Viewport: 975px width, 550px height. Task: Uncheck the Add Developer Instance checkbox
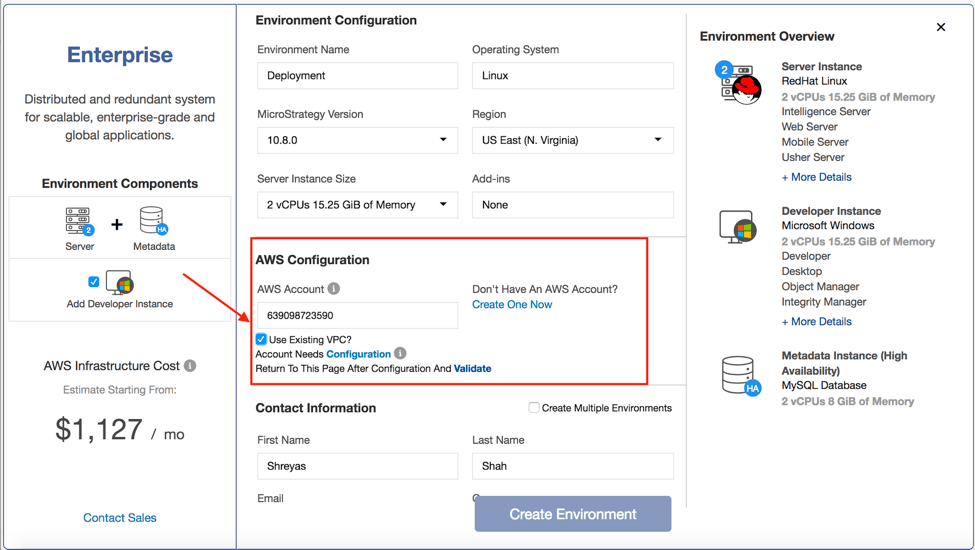pos(94,282)
